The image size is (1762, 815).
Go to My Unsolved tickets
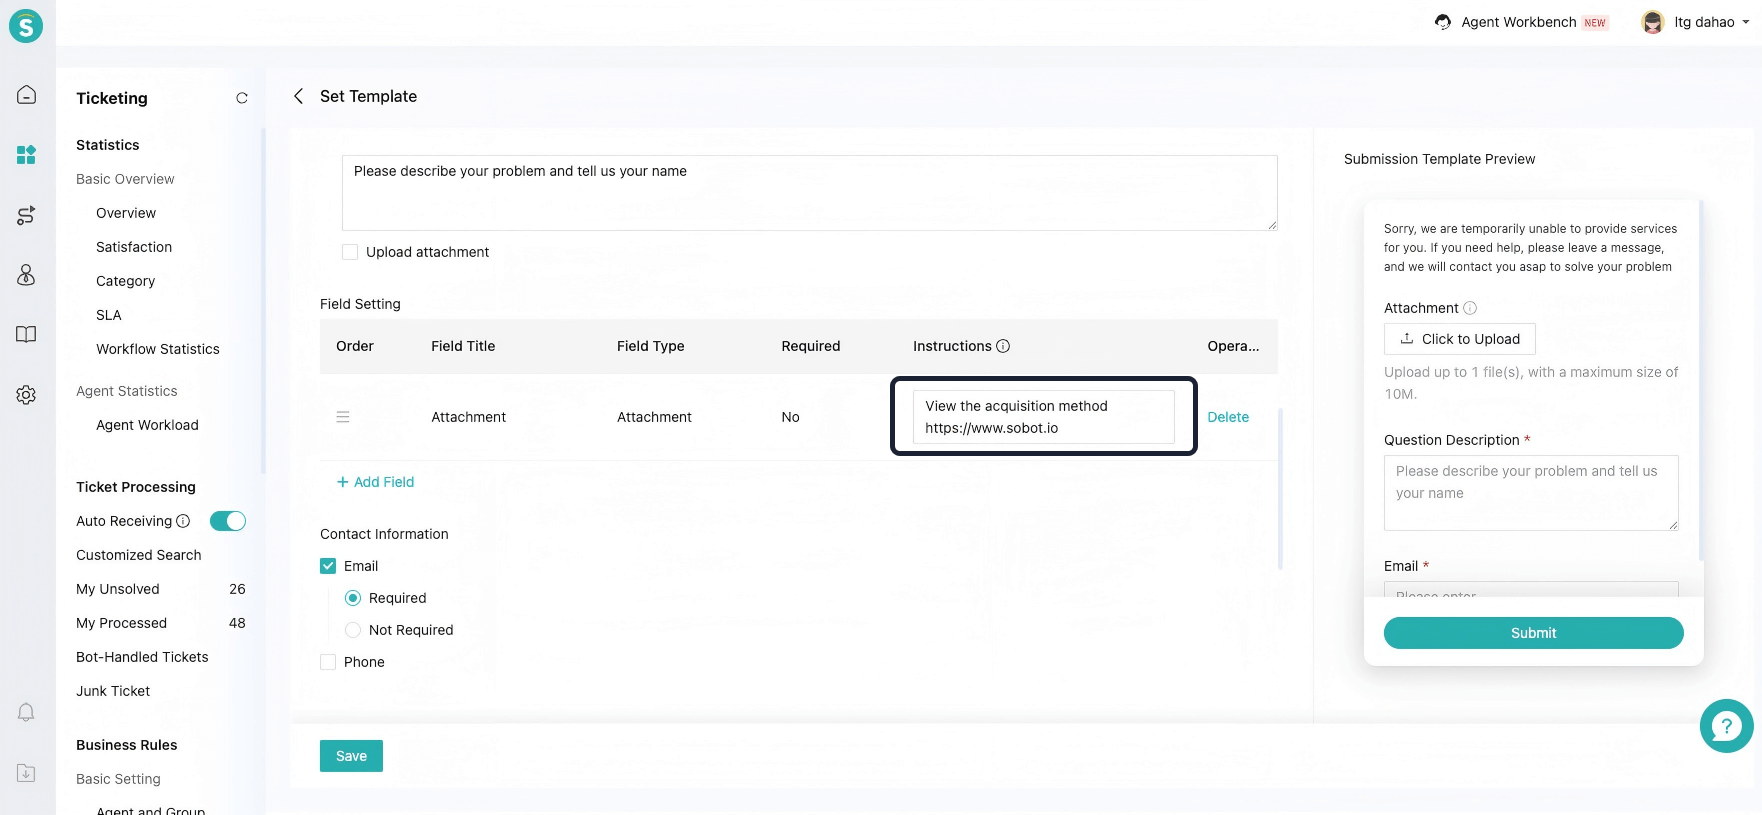(118, 589)
